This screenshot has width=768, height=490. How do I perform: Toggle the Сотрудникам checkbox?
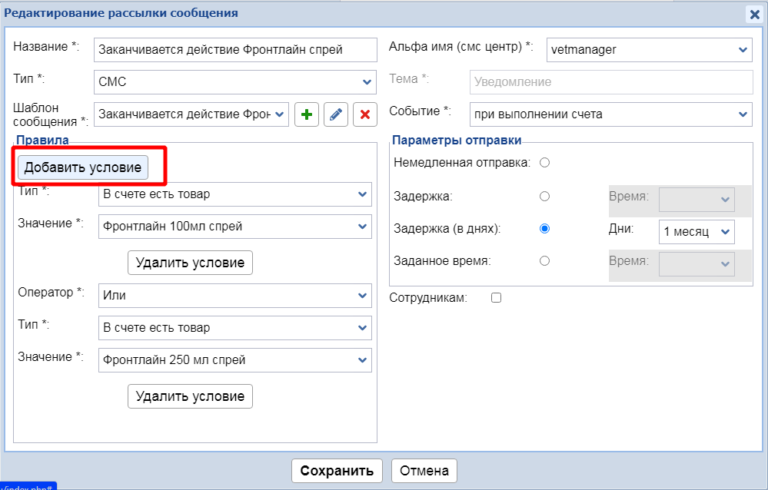tap(496, 298)
